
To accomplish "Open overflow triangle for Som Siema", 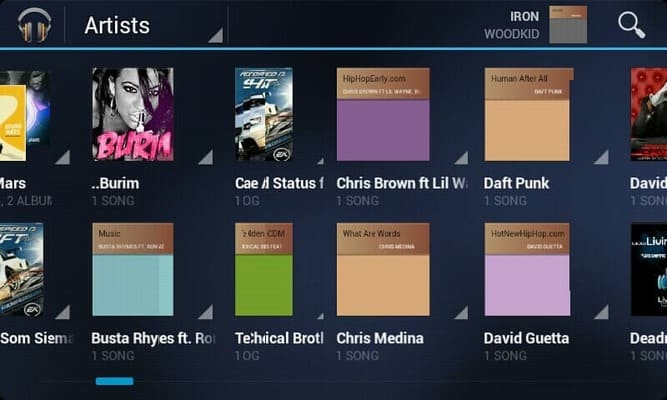I will coord(63,312).
